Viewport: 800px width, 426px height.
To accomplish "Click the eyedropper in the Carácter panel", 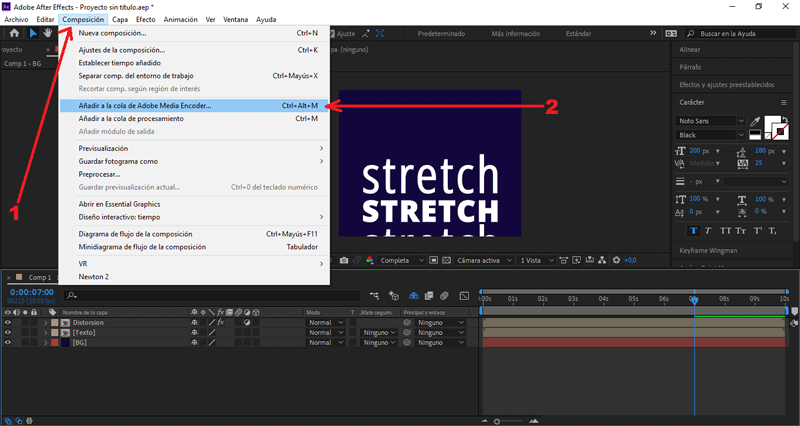I will tap(755, 121).
